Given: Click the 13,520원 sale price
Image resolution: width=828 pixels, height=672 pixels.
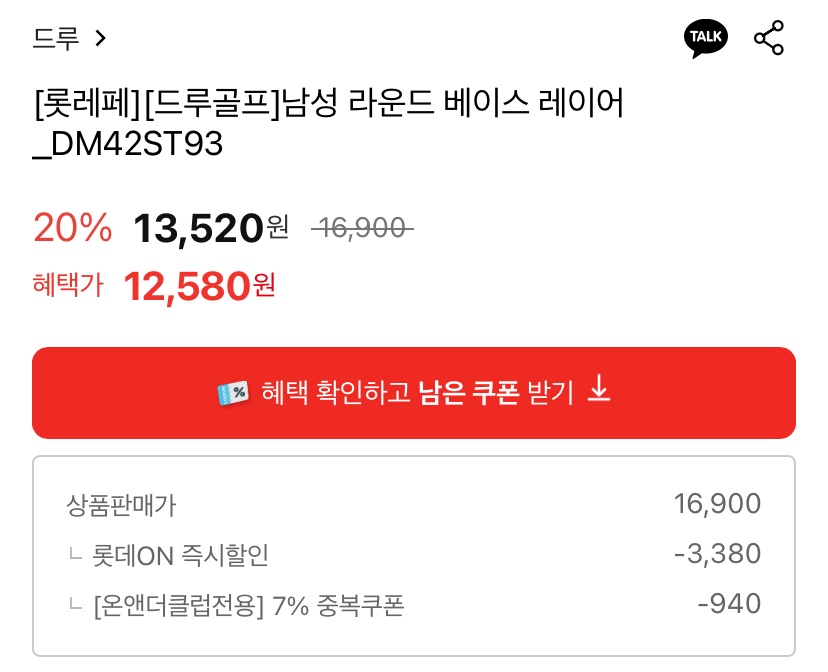Looking at the screenshot, I should [210, 228].
